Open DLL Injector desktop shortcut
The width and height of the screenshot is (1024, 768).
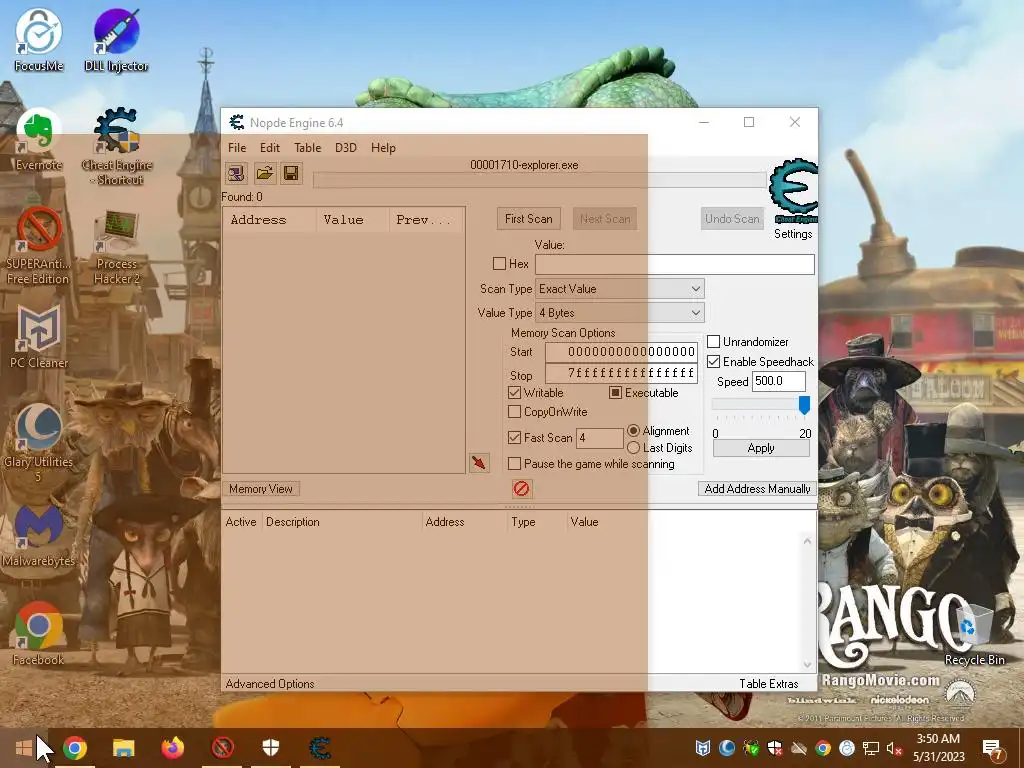(116, 40)
